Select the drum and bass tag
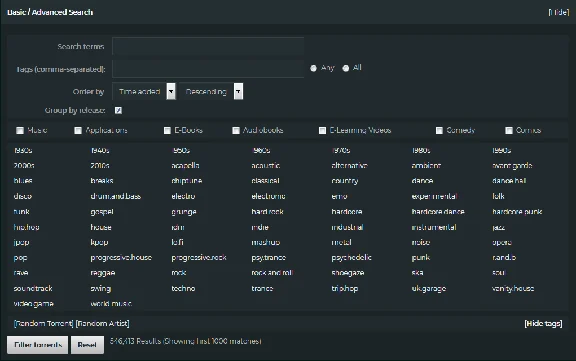This screenshot has width=576, height=361. (x=116, y=196)
